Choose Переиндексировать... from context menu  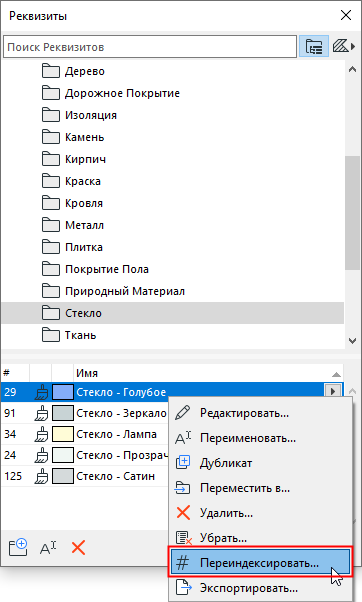pos(261,563)
